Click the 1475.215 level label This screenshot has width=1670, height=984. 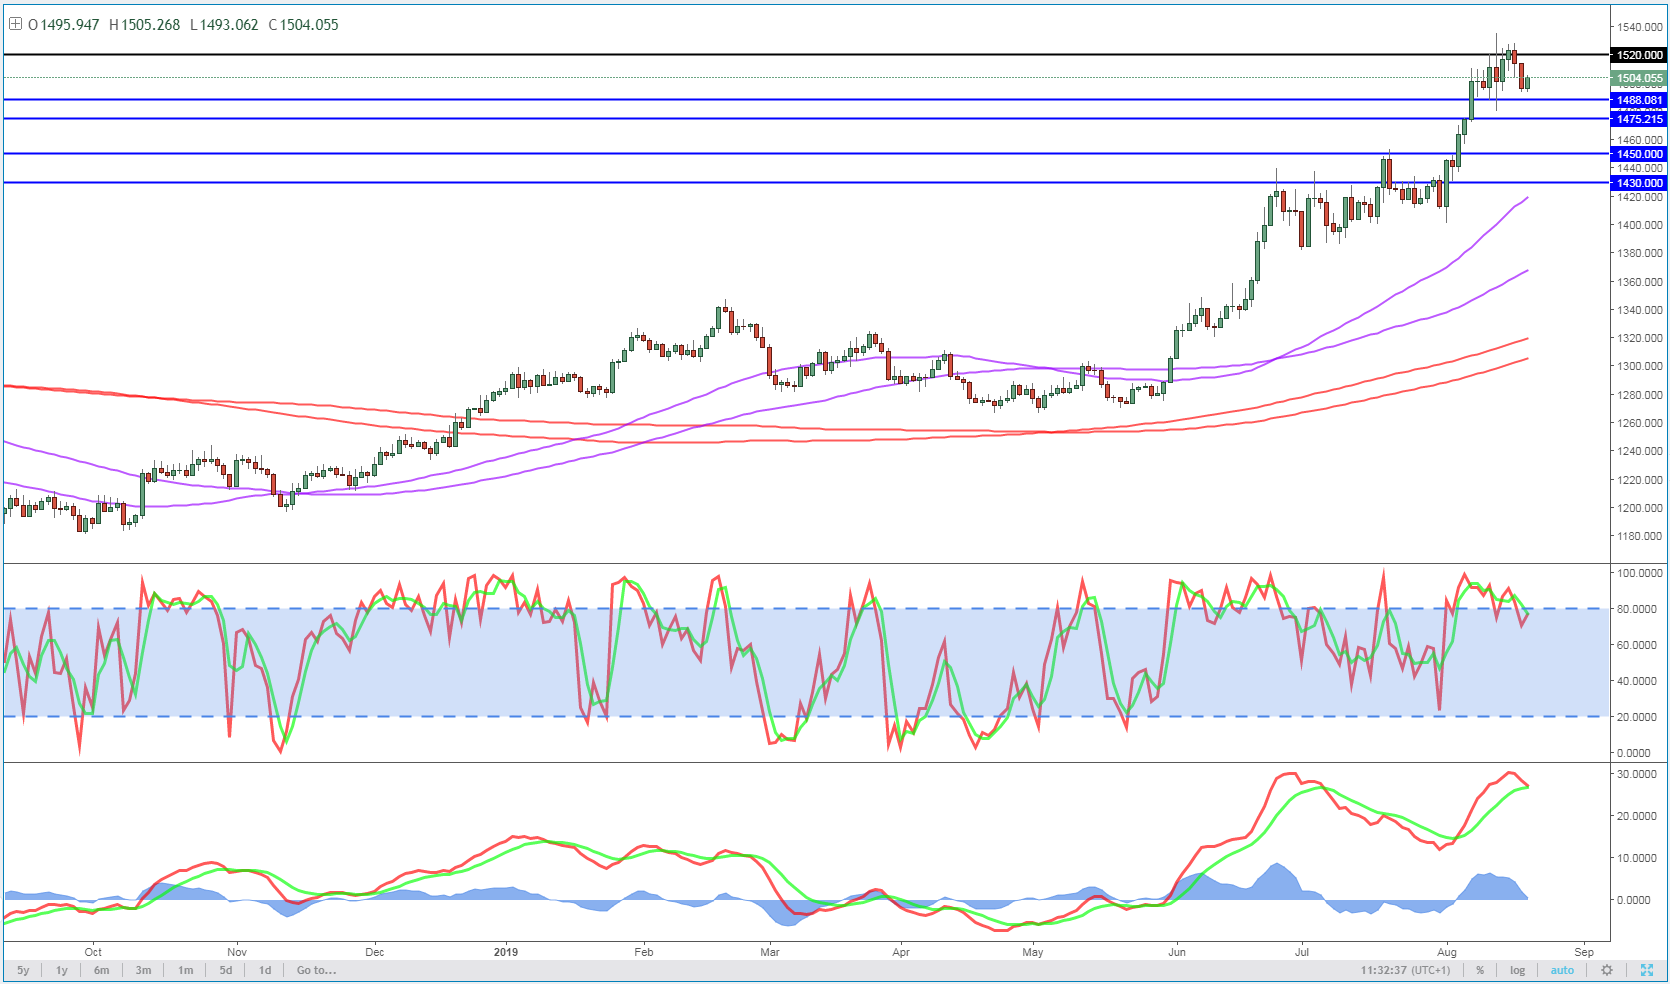point(1640,119)
